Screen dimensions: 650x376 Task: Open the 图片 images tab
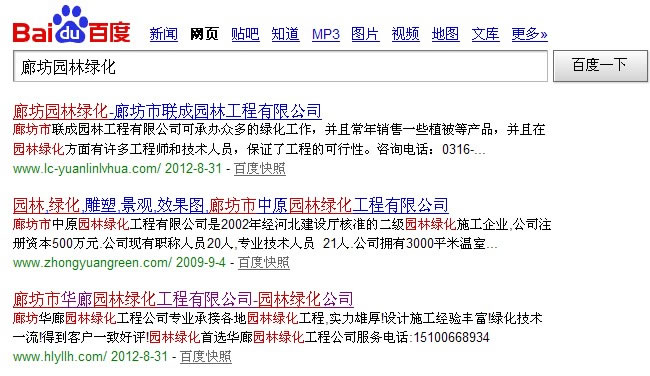coord(365,34)
